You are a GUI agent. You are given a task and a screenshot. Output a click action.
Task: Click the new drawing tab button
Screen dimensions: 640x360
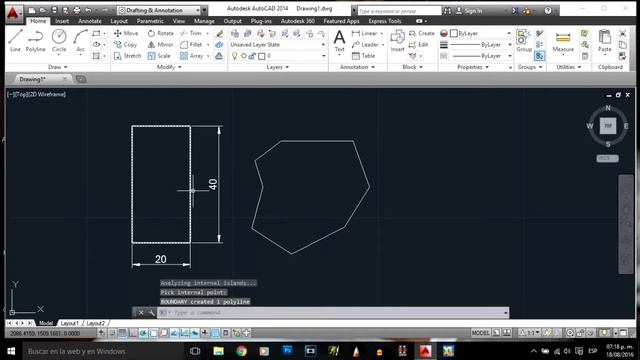[x=81, y=79]
